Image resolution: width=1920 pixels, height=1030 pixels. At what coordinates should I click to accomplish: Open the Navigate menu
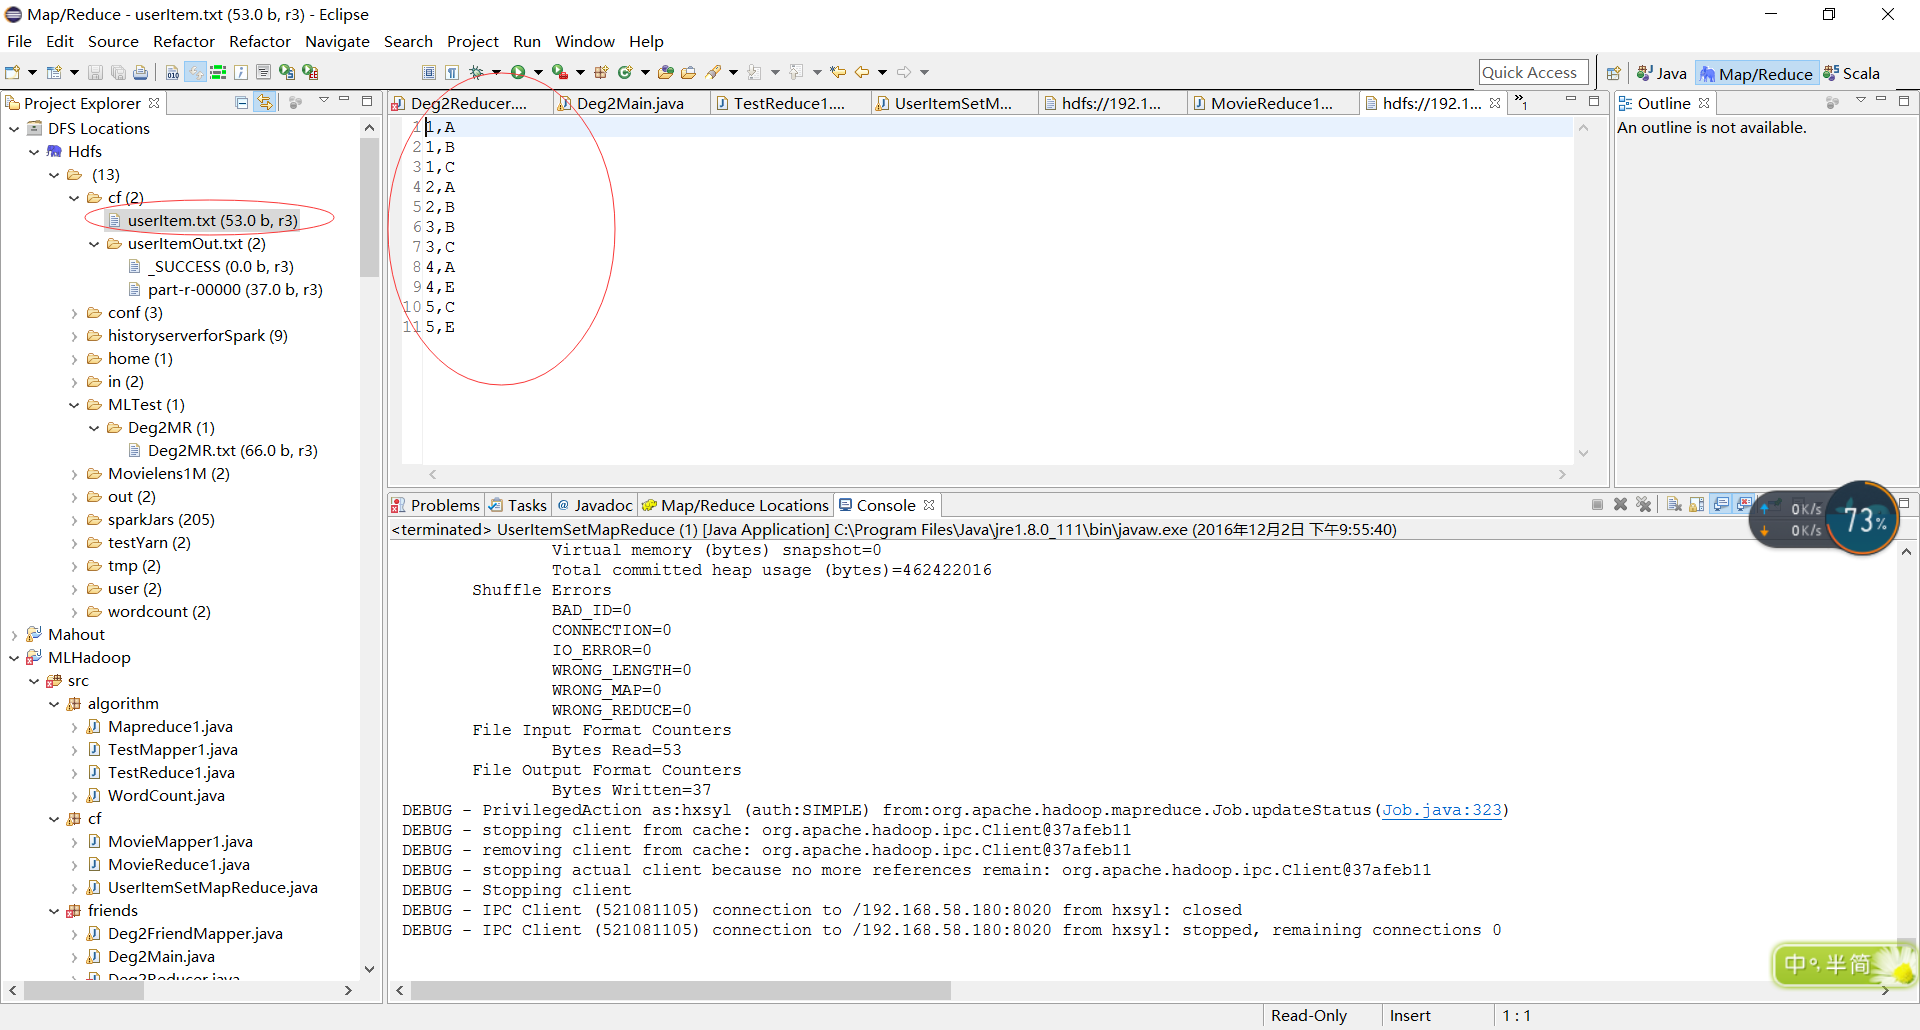(337, 41)
